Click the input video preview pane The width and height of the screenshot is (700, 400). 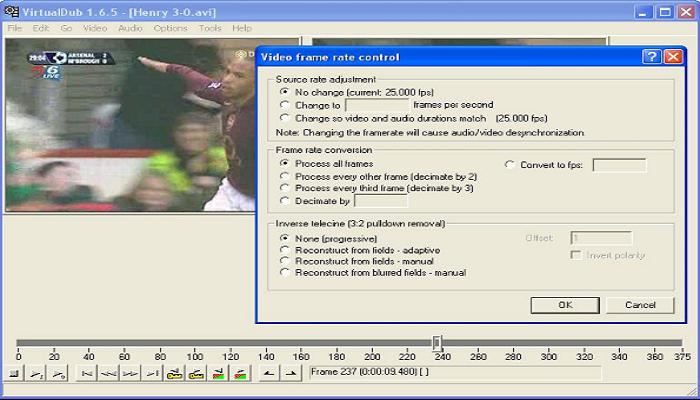[x=132, y=125]
